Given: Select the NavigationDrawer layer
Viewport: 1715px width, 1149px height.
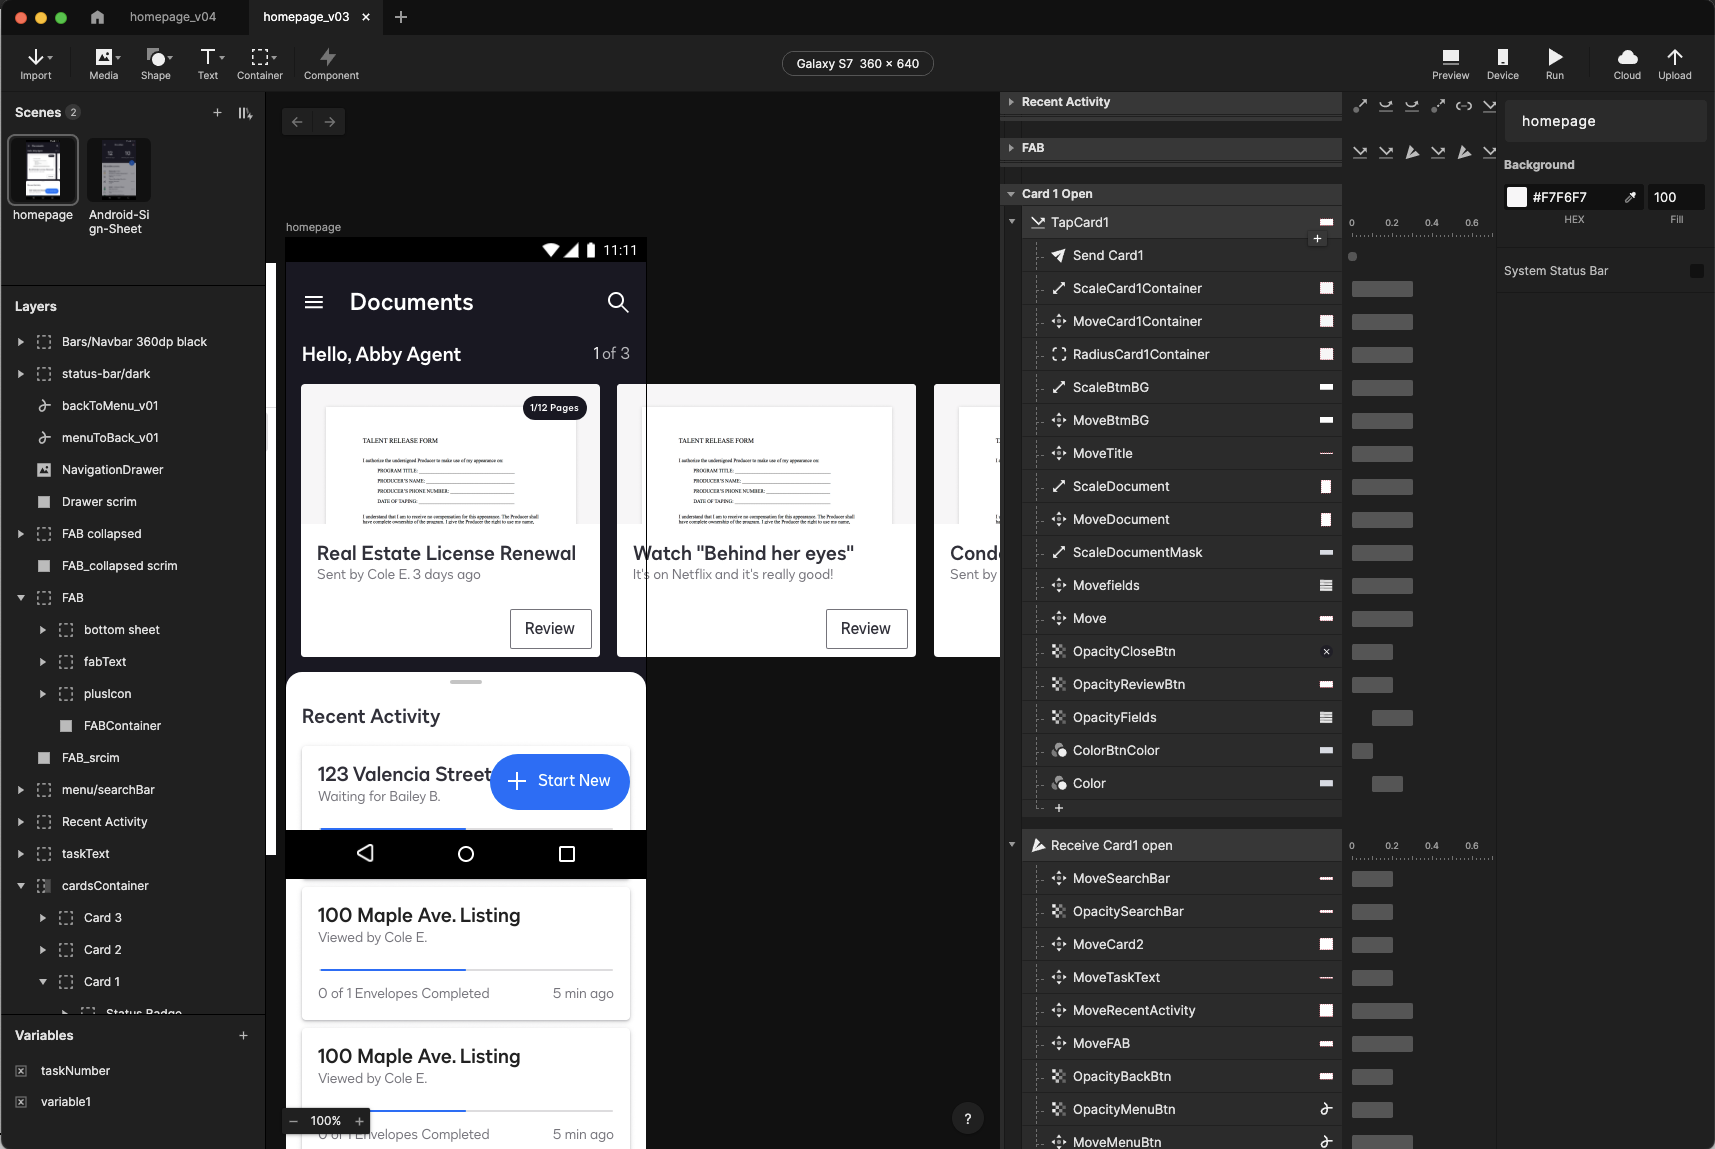Looking at the screenshot, I should pyautogui.click(x=132, y=470).
